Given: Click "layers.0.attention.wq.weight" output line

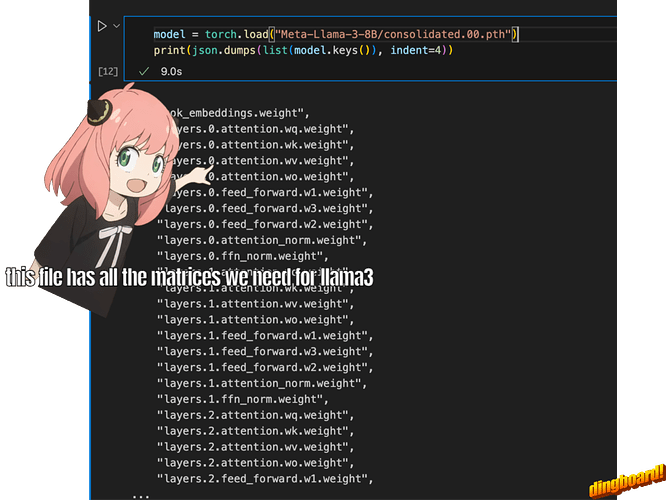Looking at the screenshot, I should pos(263,129).
